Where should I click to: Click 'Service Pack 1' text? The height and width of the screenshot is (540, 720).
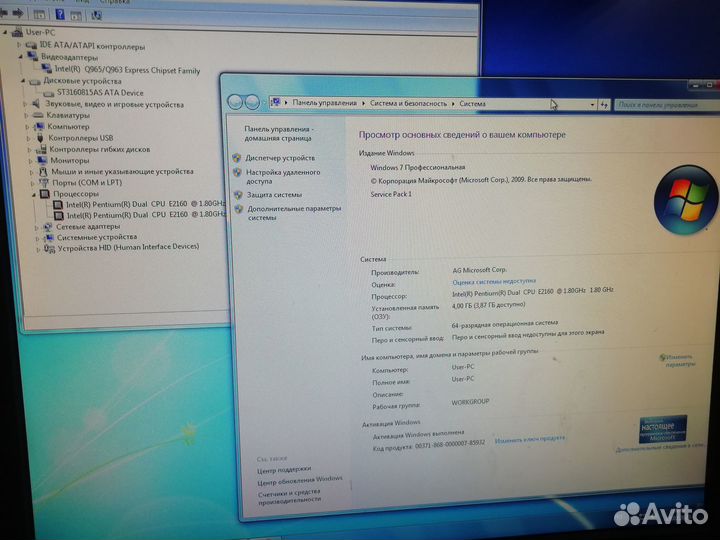[391, 194]
